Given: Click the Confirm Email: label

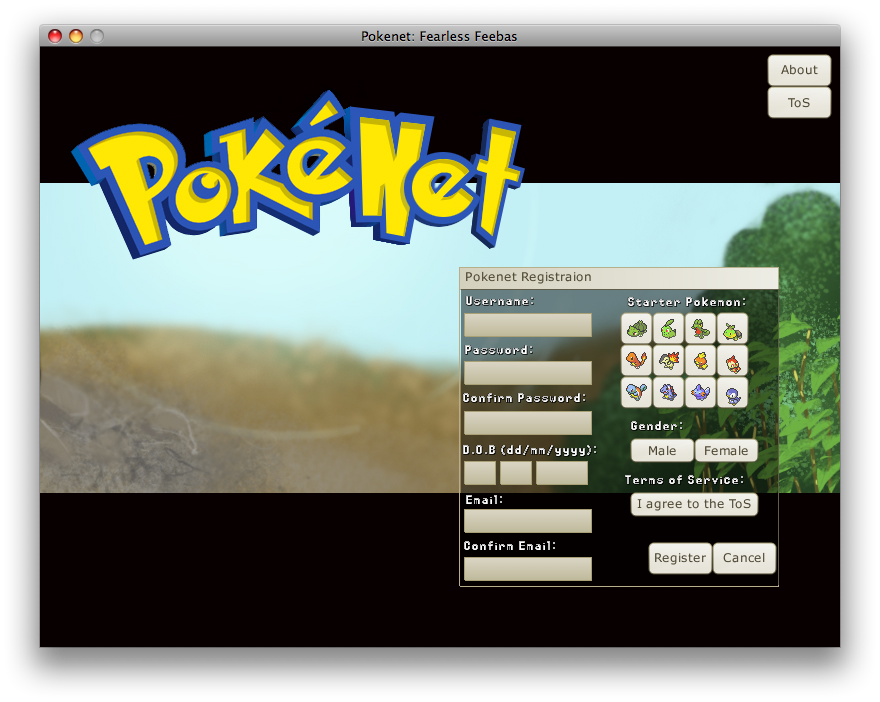Looking at the screenshot, I should click(510, 546).
